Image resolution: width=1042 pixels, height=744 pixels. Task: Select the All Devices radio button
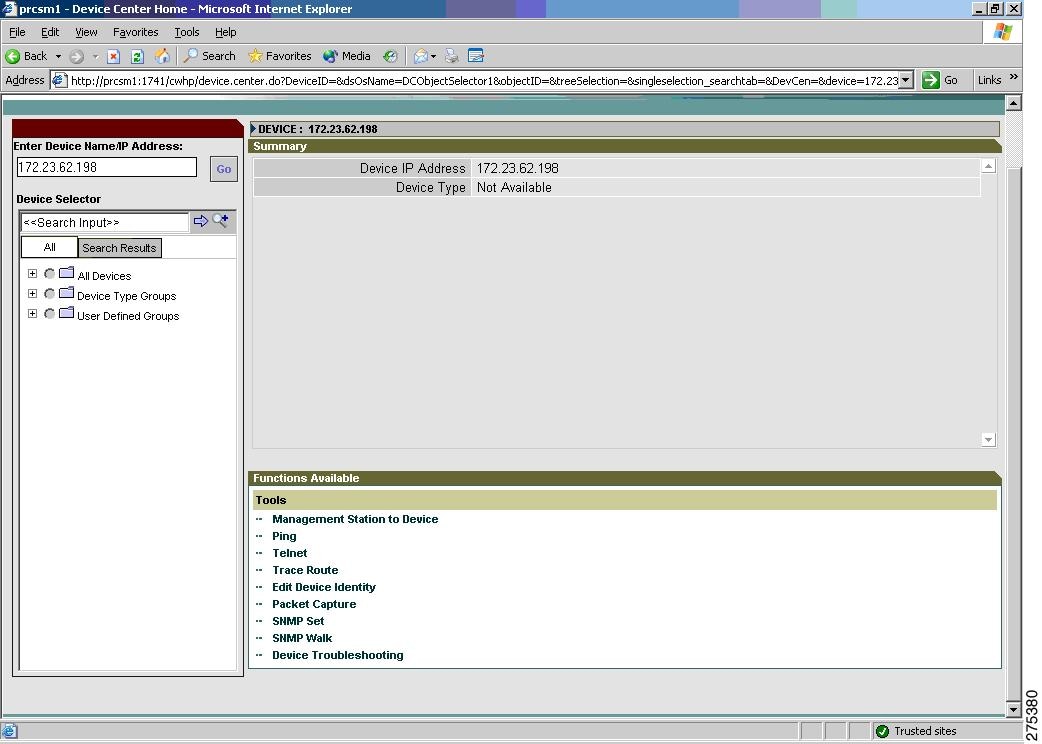tap(49, 274)
